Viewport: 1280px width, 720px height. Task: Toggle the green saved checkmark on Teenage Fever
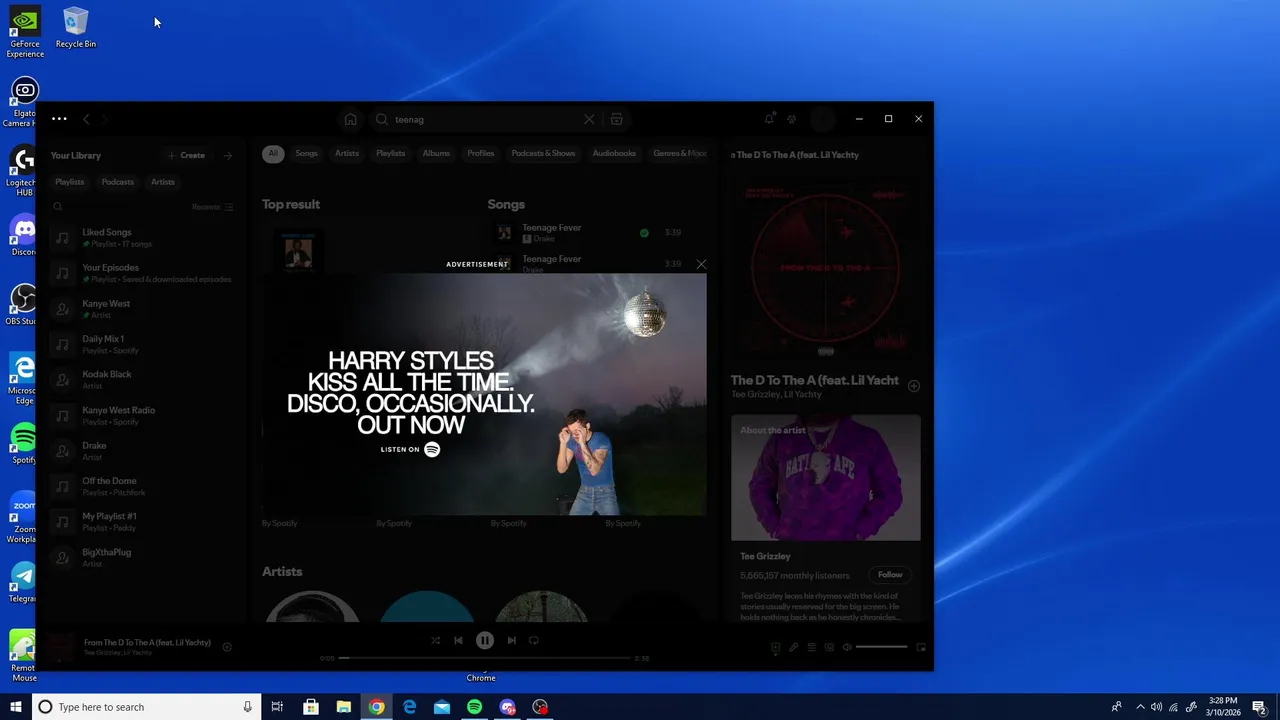pyautogui.click(x=644, y=233)
